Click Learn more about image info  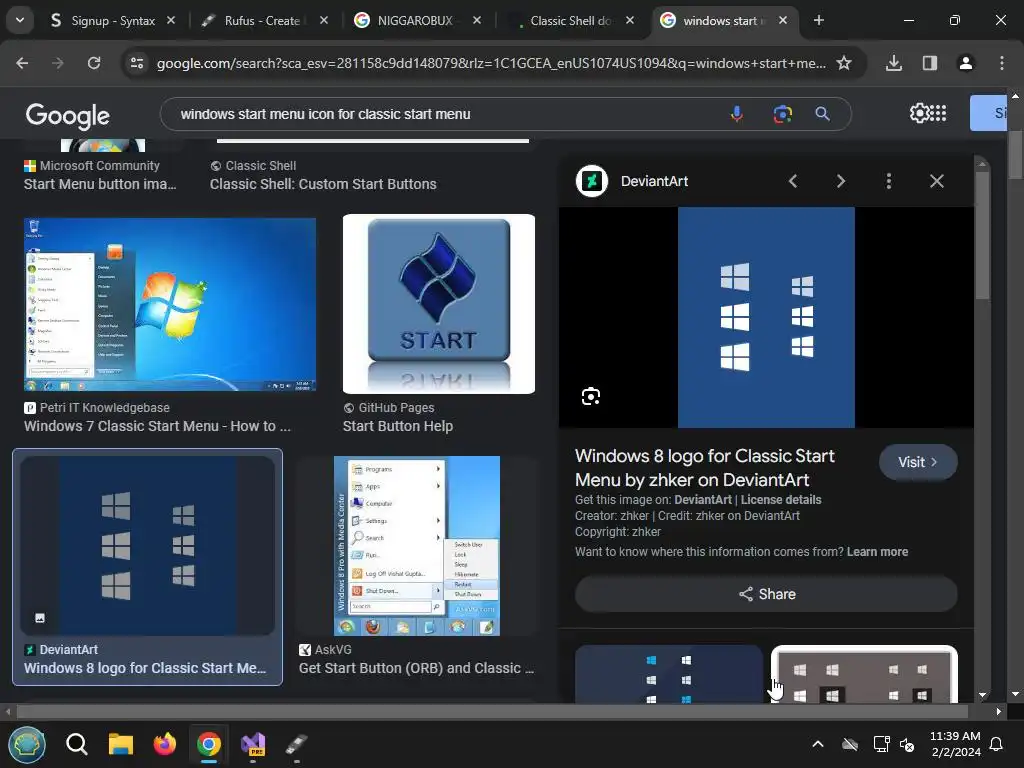click(877, 552)
